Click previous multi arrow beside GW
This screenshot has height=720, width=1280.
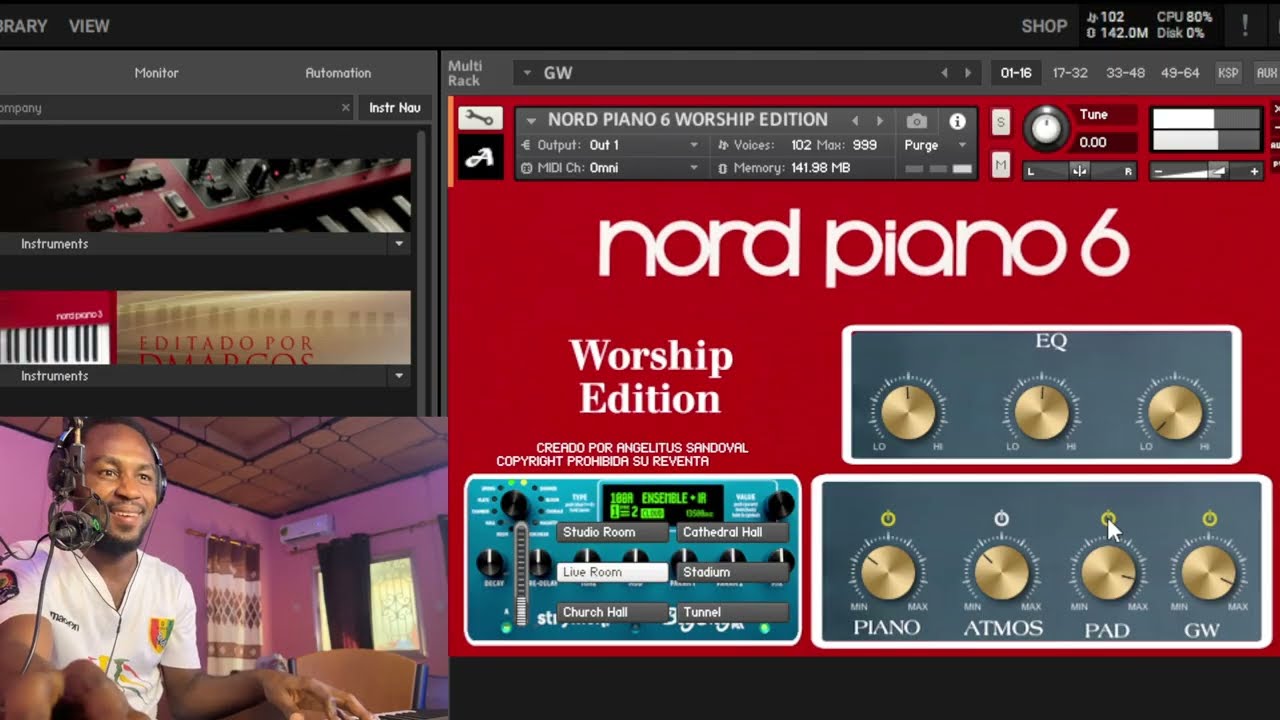[x=944, y=73]
